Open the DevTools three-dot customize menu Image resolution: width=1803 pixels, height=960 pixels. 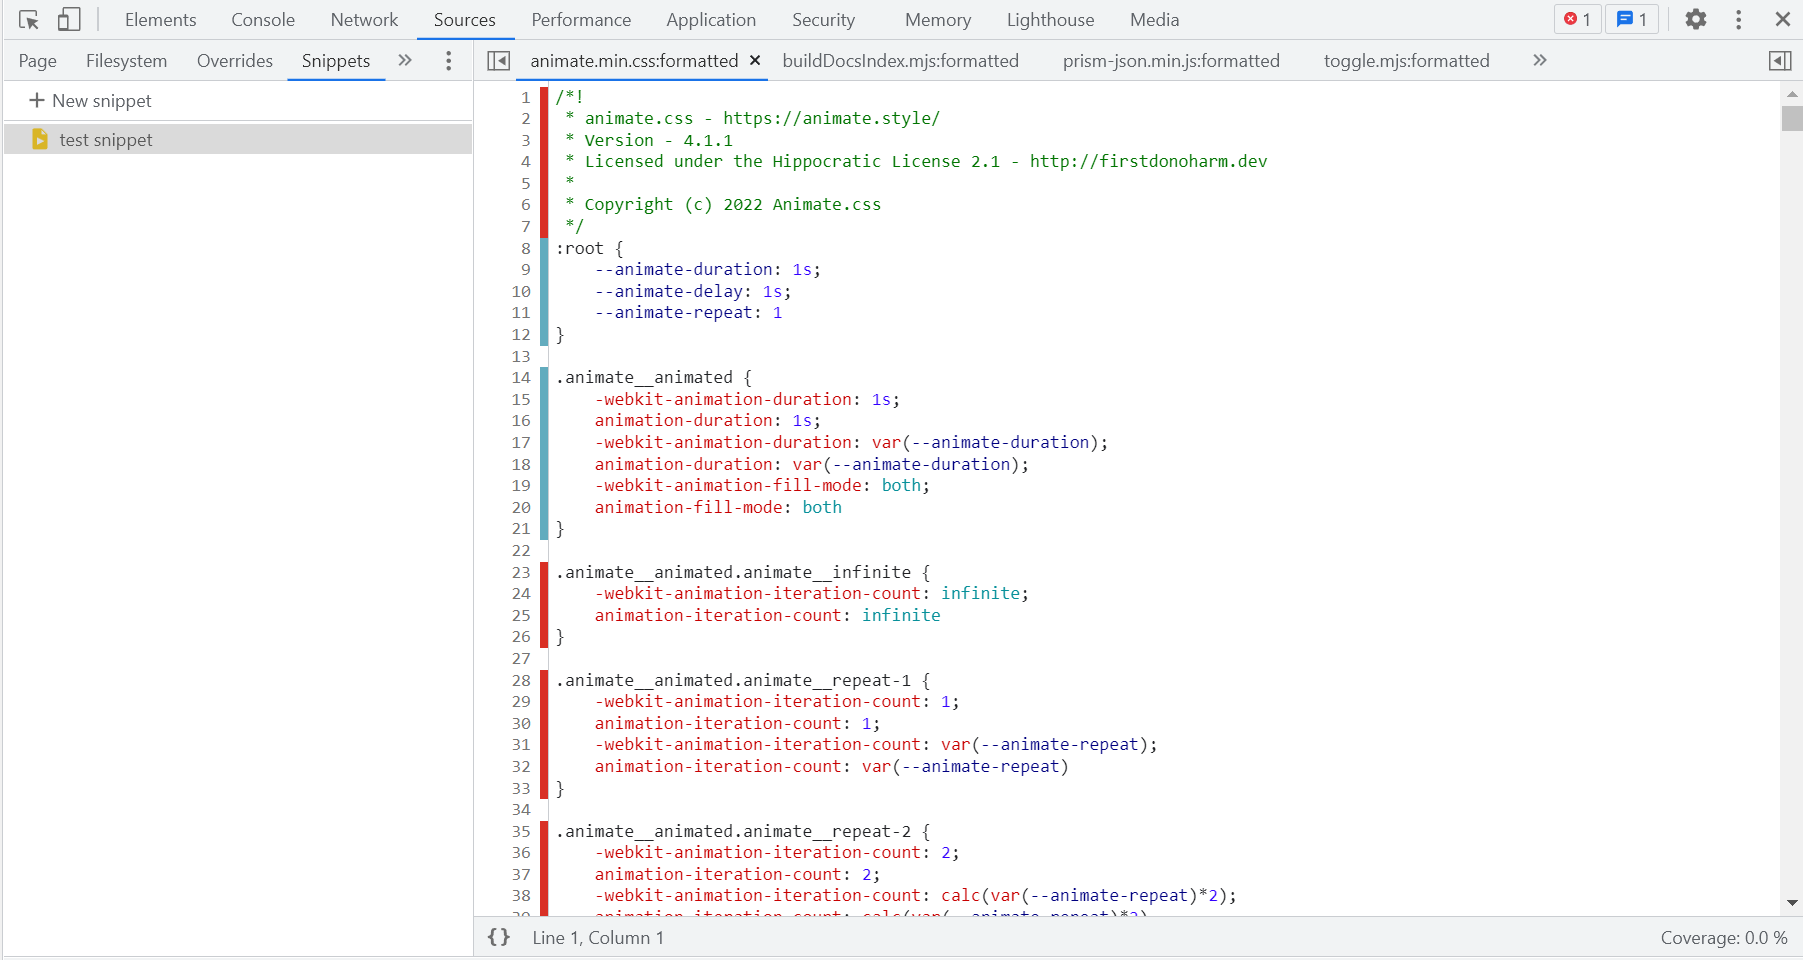pos(1739,19)
